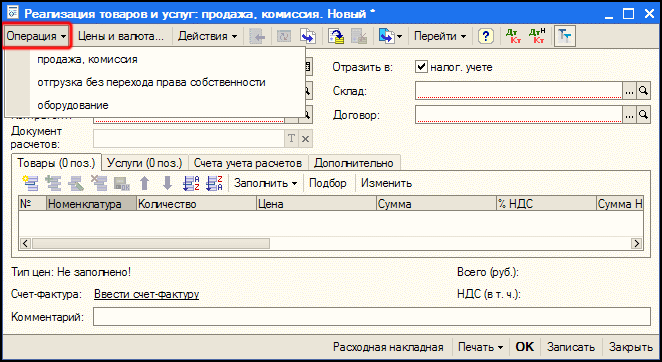Viewport: 662px width, 362px height.
Task: Click the Tт text toggle toolbar icon
Action: [x=564, y=36]
